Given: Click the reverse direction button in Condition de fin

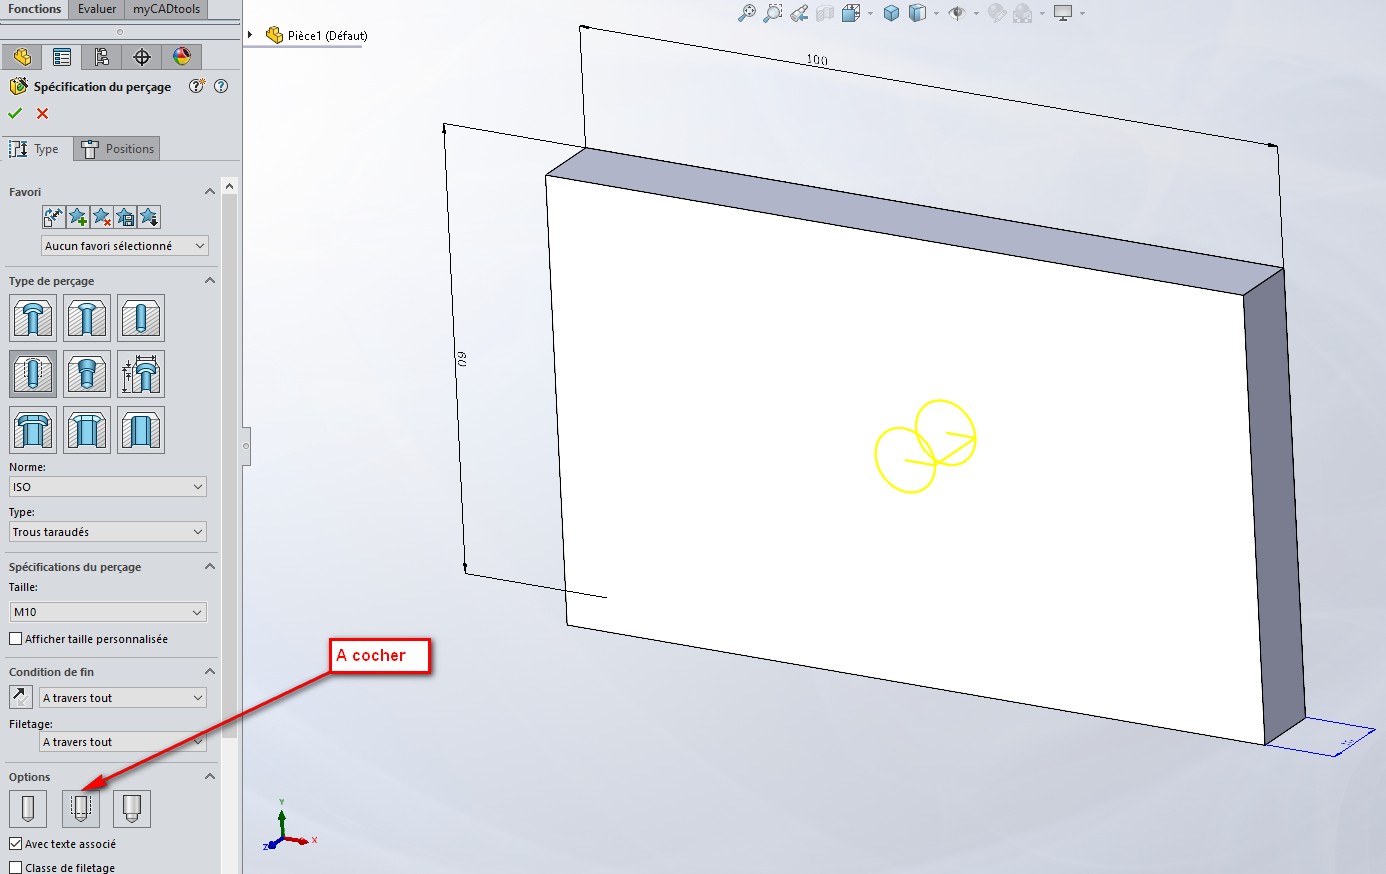Looking at the screenshot, I should point(21,697).
